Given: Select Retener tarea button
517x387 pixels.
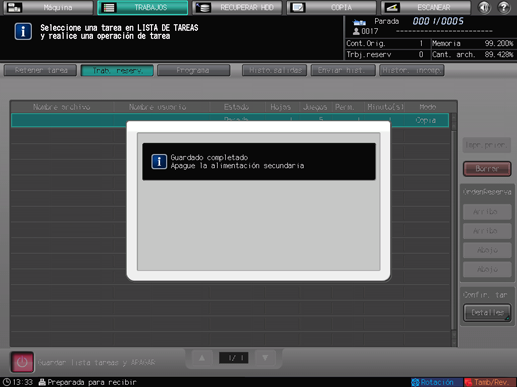Looking at the screenshot, I should [x=41, y=70].
